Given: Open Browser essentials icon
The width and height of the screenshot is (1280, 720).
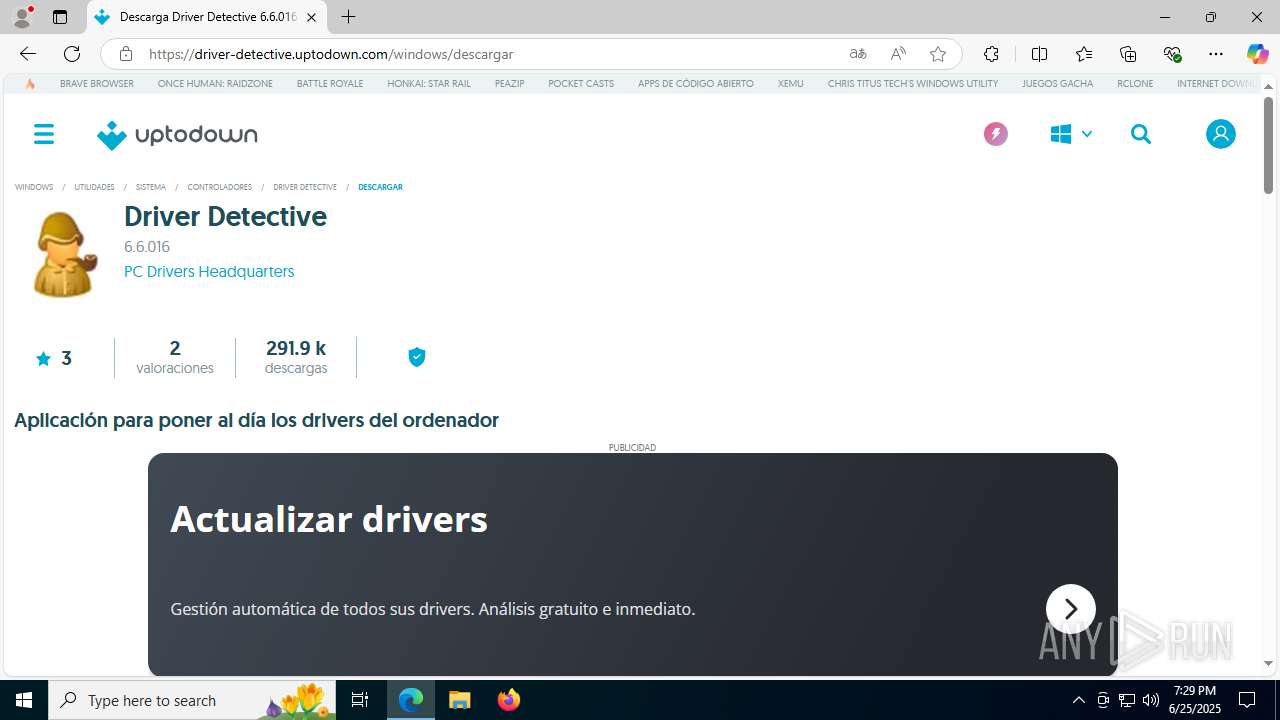Looking at the screenshot, I should tap(1172, 54).
